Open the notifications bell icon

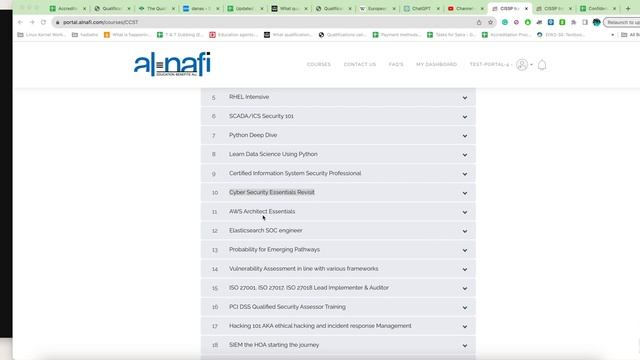point(542,65)
